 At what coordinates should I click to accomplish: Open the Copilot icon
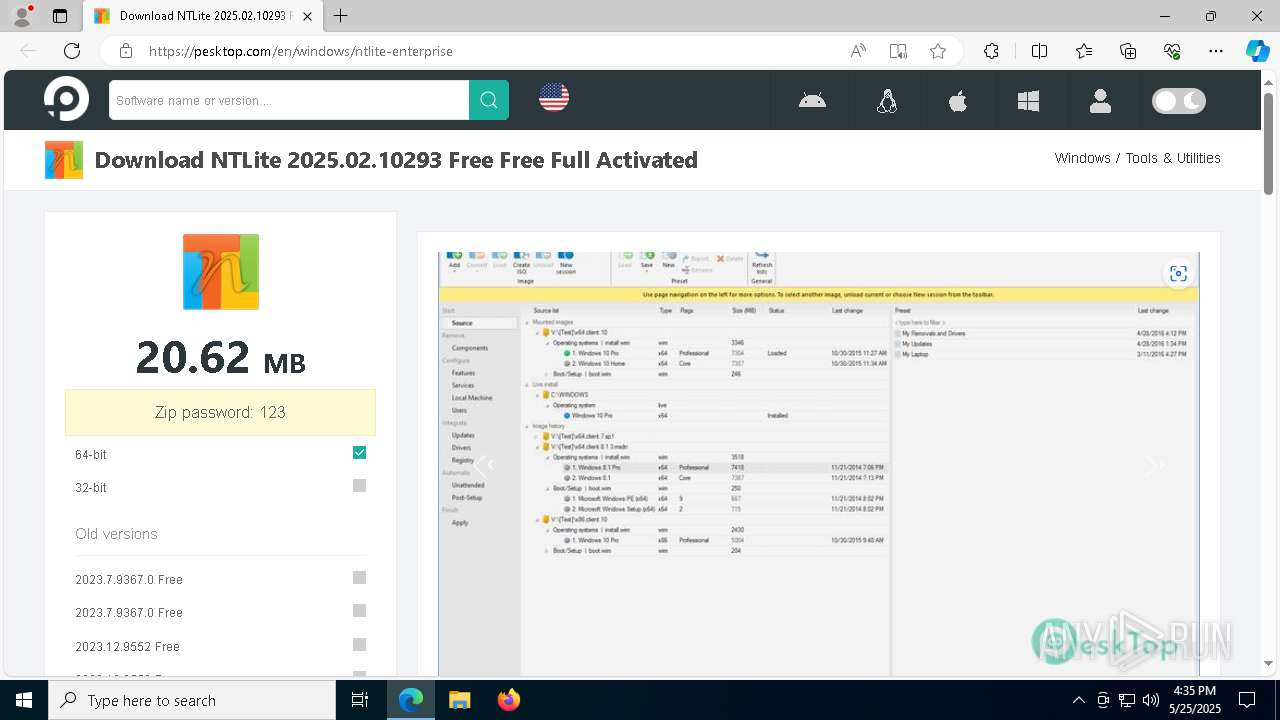coord(1257,51)
